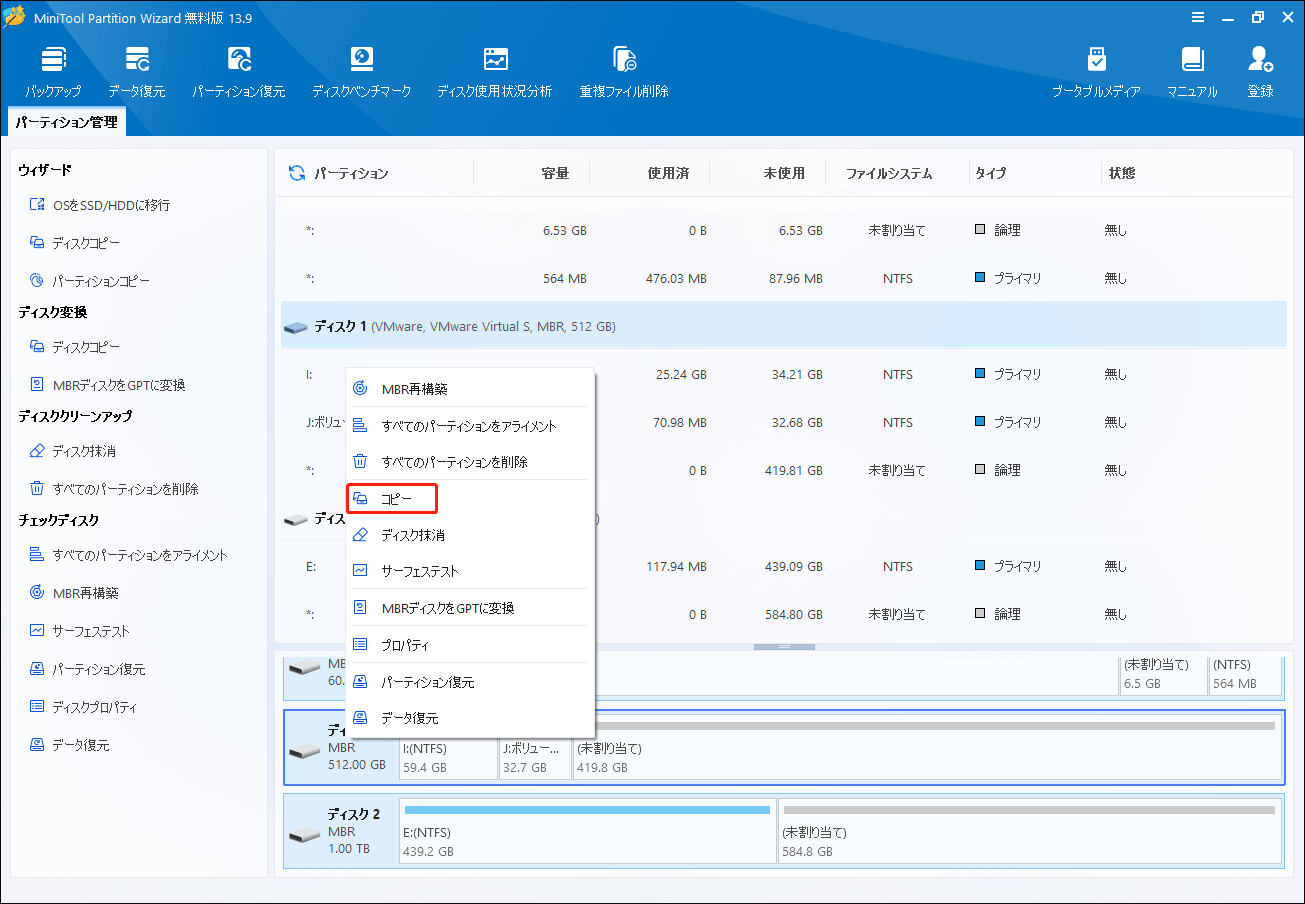1305x904 pixels.
Task: Sort by 容量 column header
Action: (555, 173)
